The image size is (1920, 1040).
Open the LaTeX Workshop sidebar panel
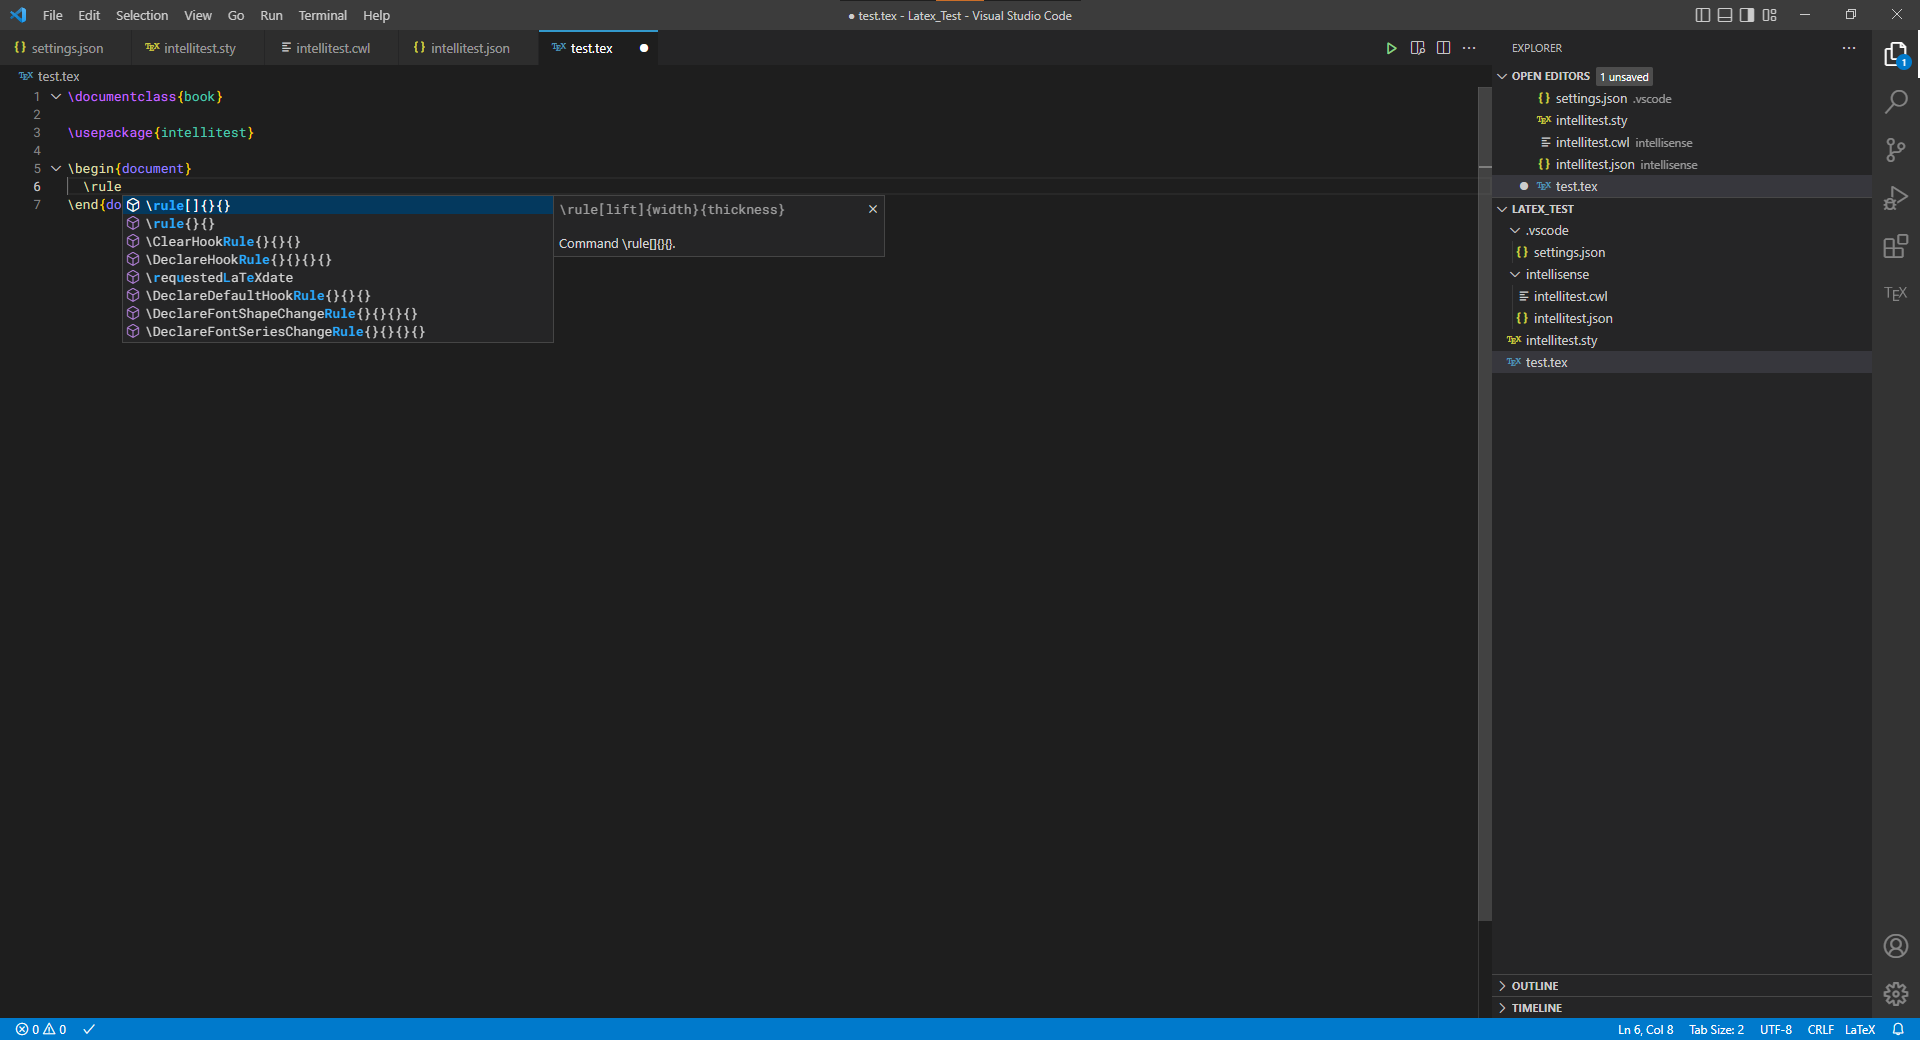click(x=1896, y=293)
